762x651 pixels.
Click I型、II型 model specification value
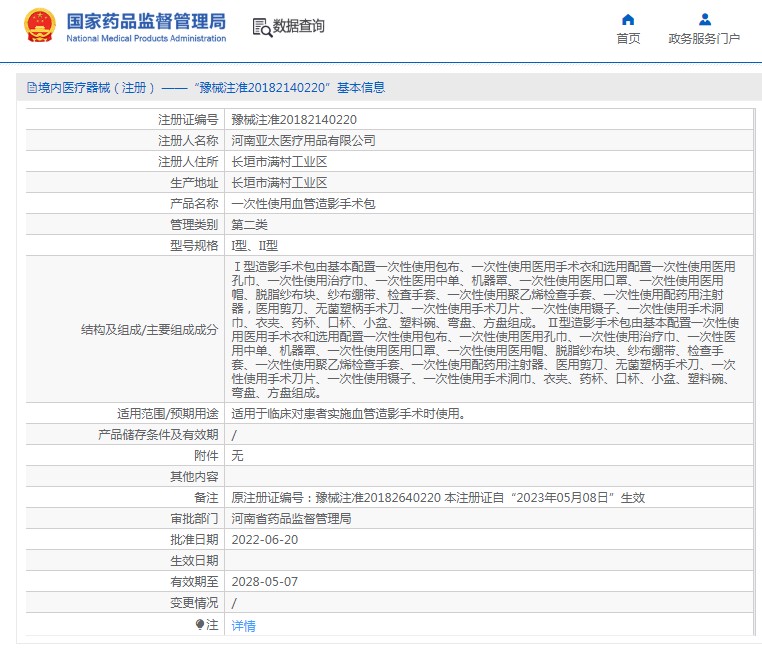(255, 245)
